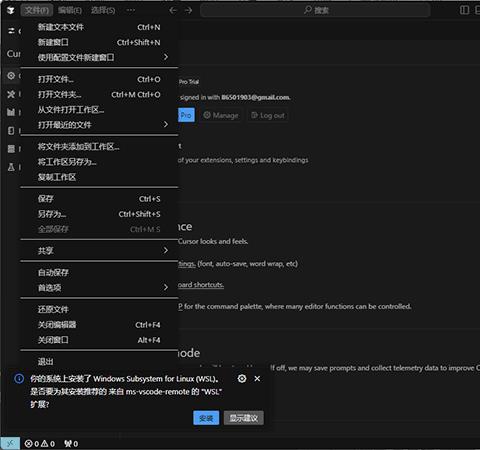Click the sliders icon atop settings sidebar
The height and width of the screenshot is (450, 480).
click(11, 31)
